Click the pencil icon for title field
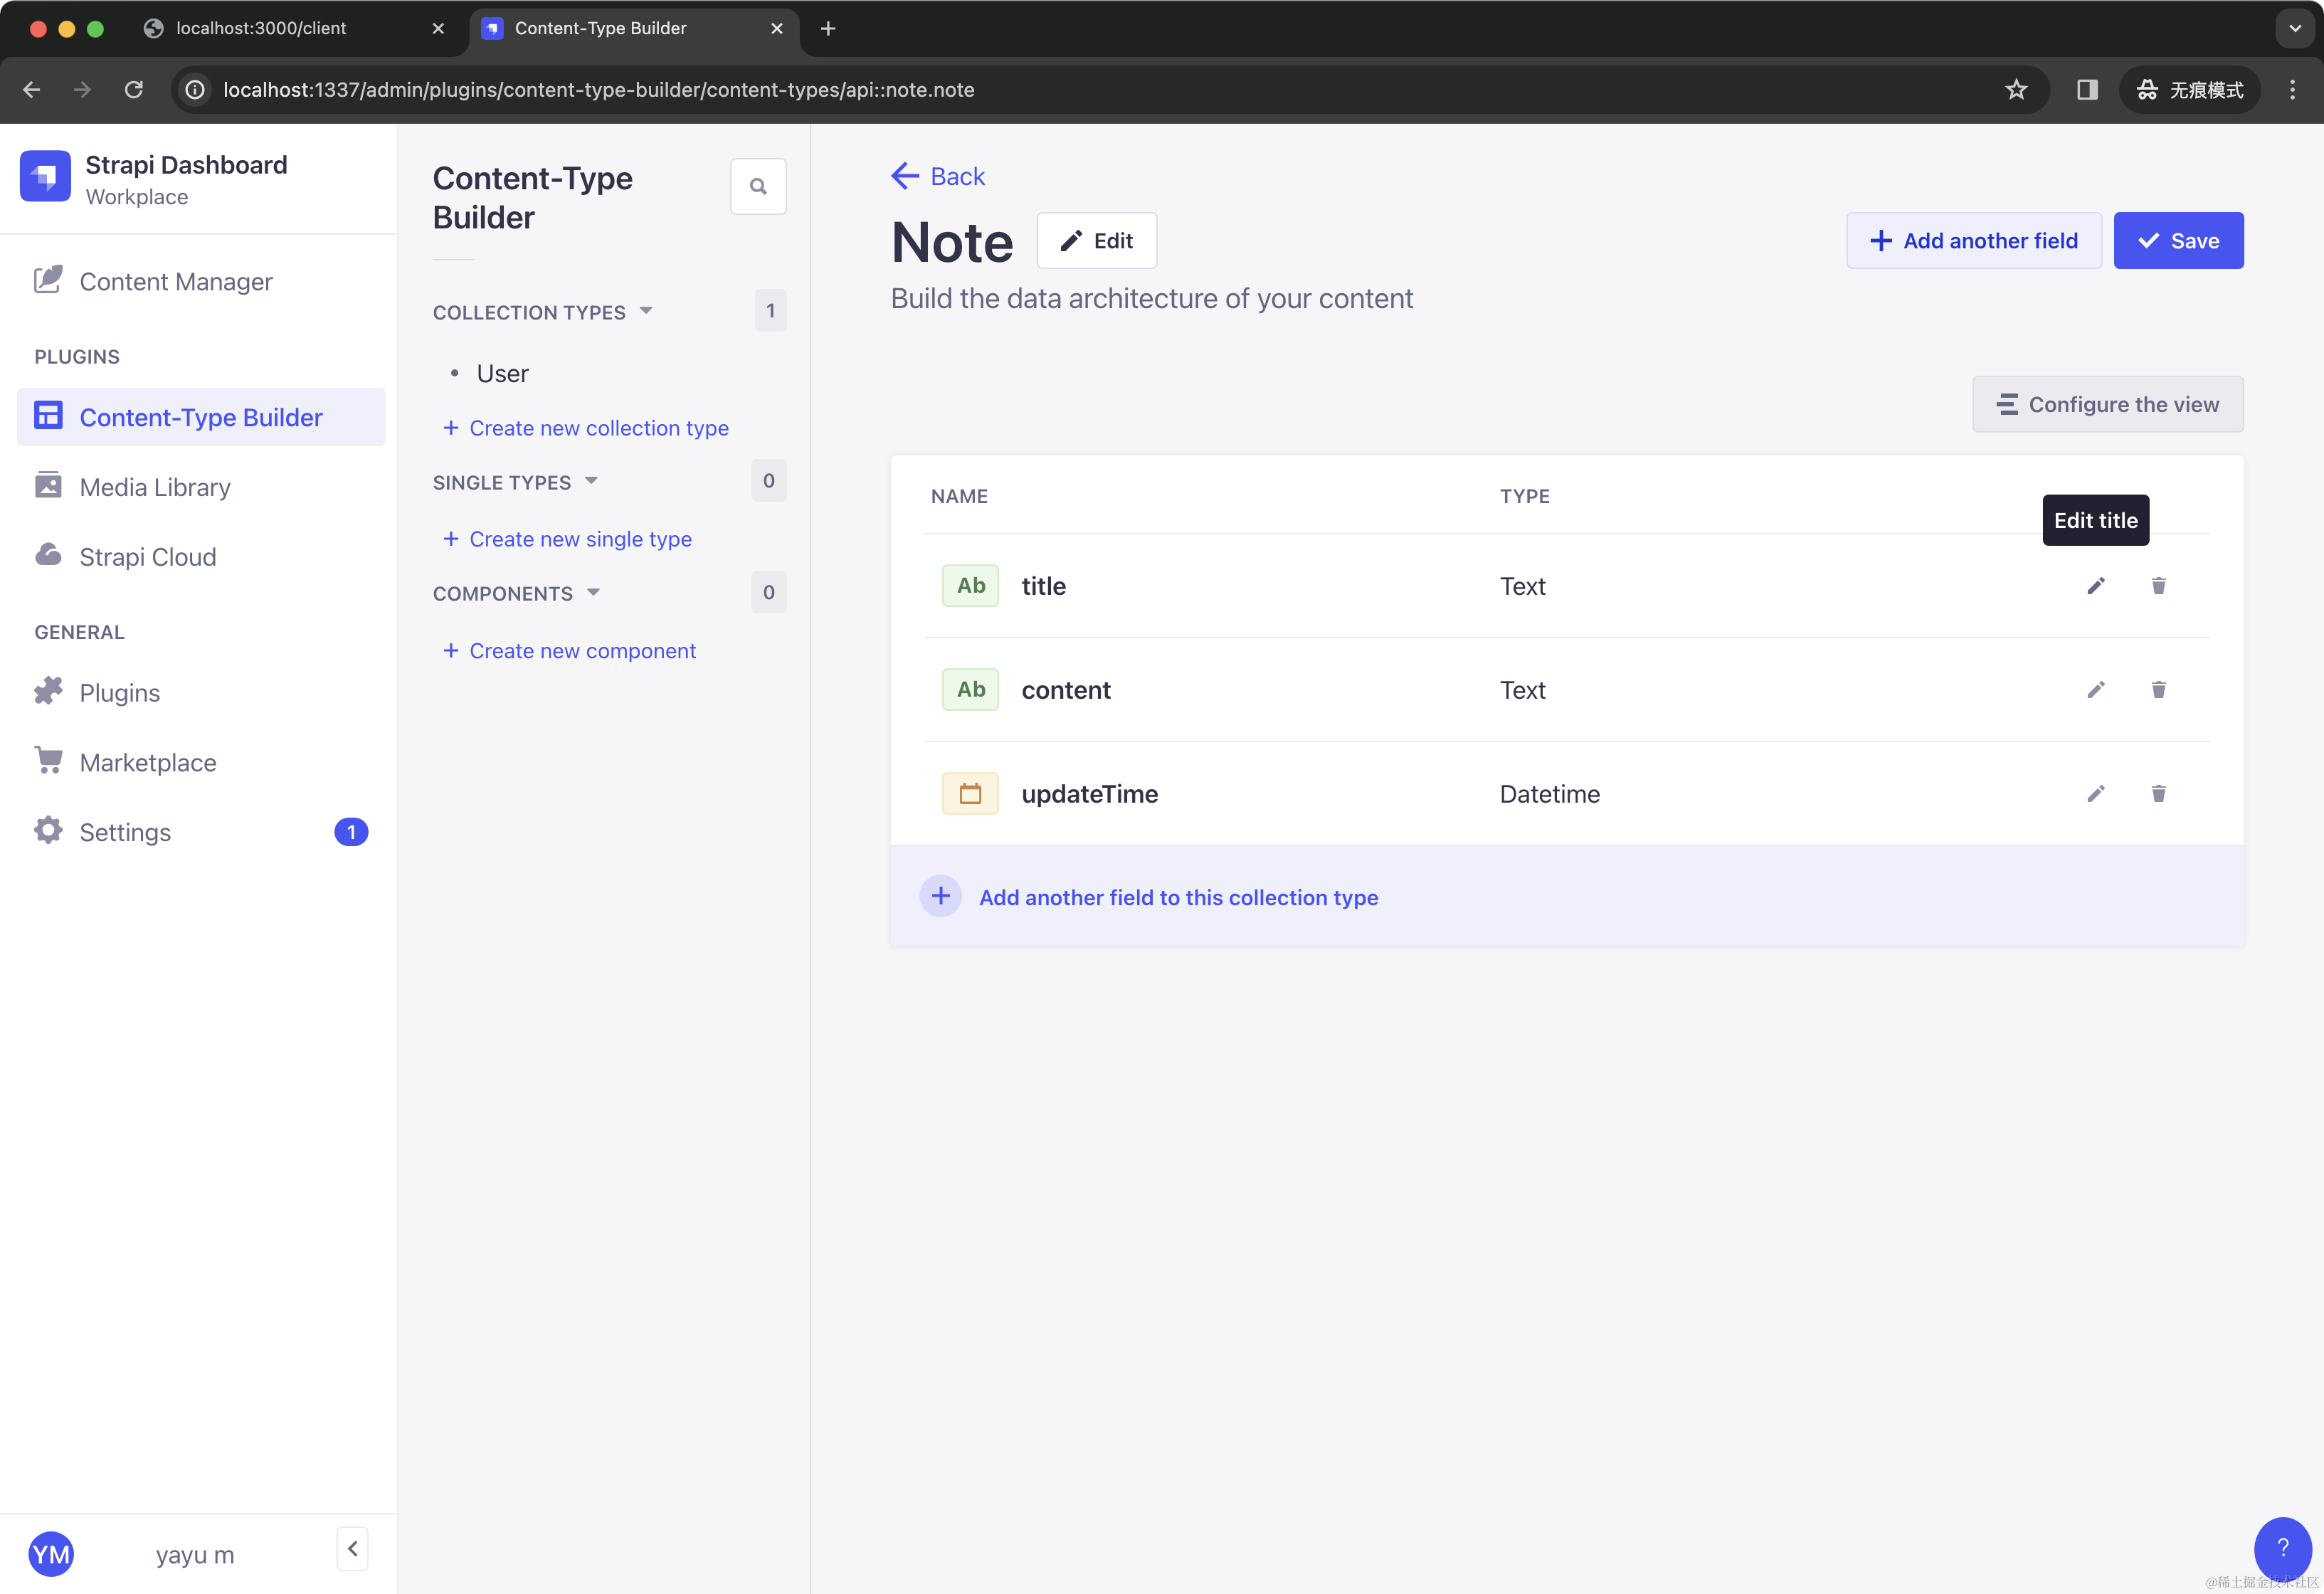 point(2095,586)
